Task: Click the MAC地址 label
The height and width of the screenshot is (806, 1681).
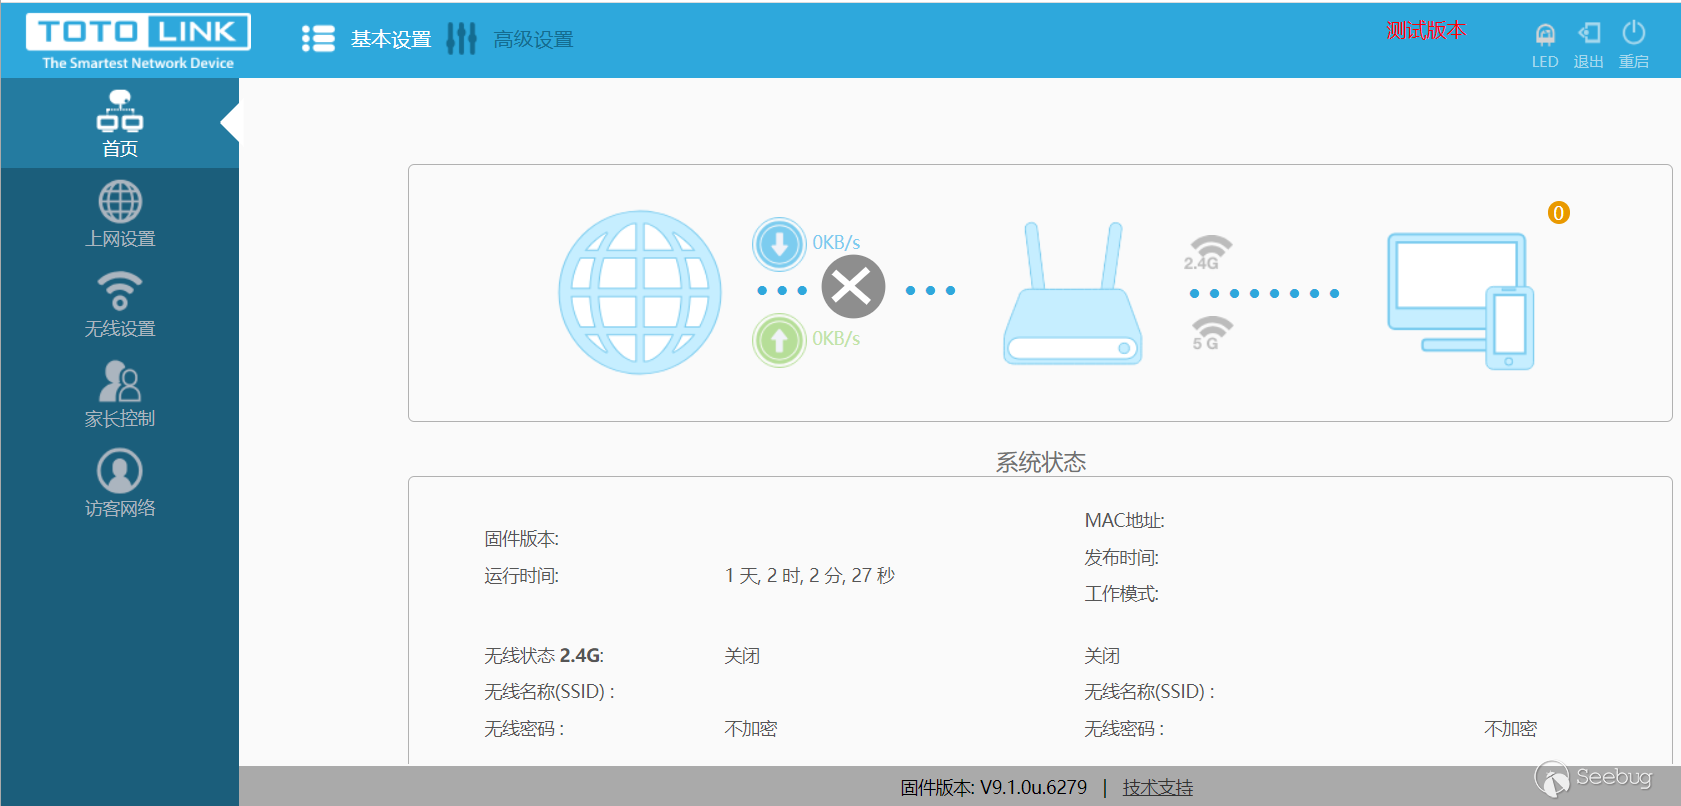Action: [x=1125, y=520]
